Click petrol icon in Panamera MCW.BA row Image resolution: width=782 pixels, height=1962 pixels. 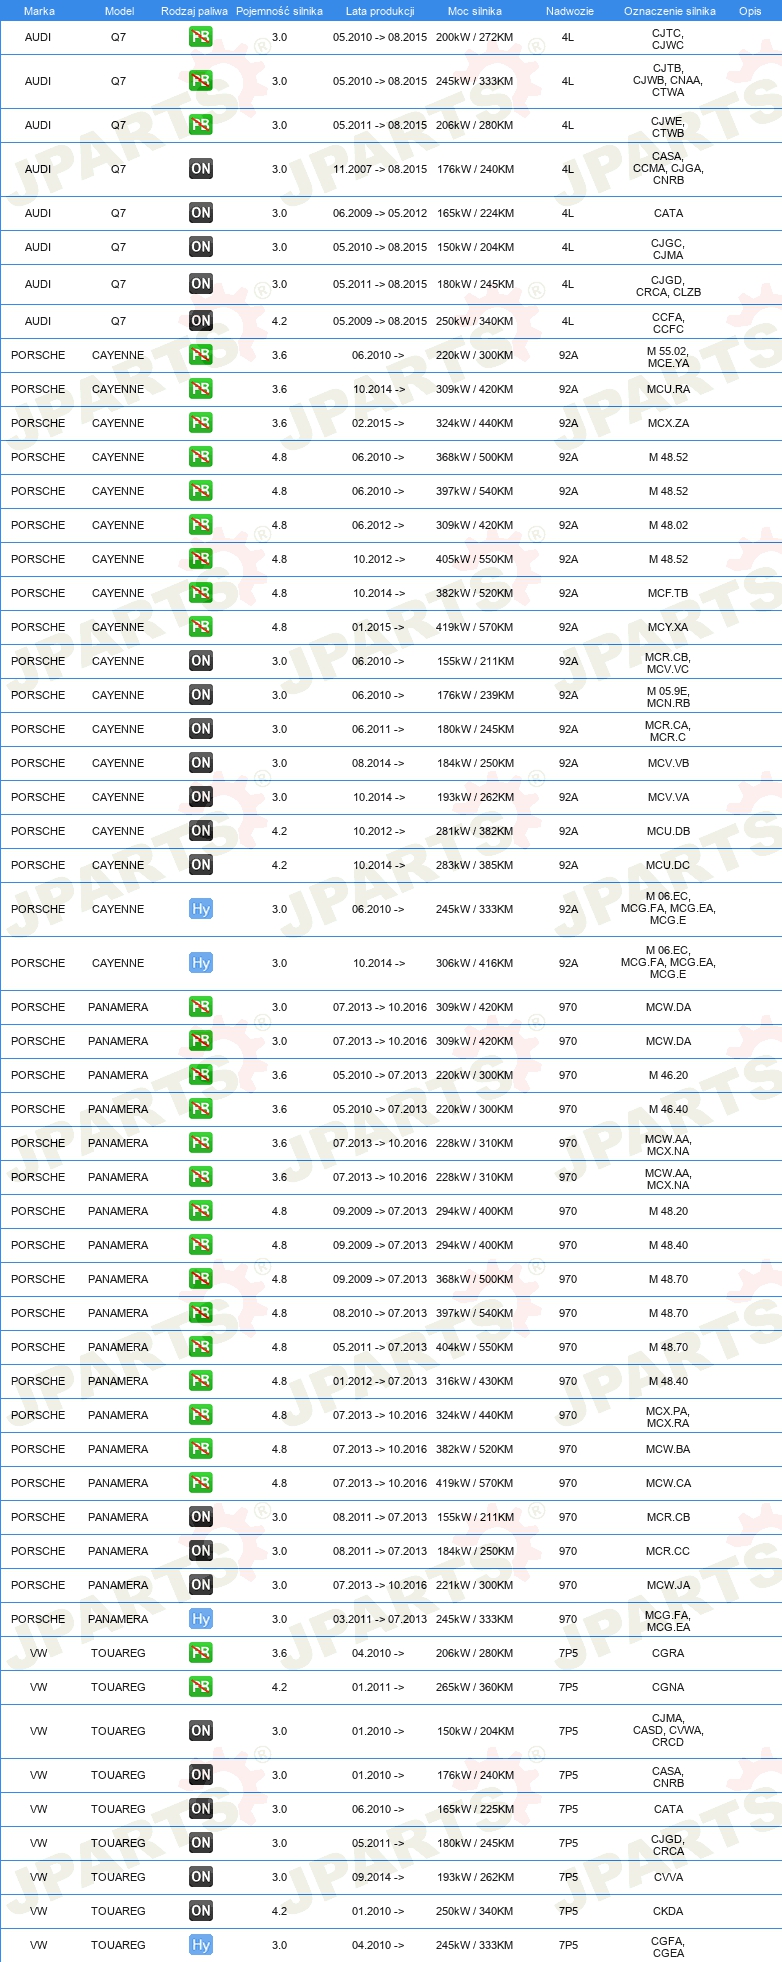click(201, 1449)
